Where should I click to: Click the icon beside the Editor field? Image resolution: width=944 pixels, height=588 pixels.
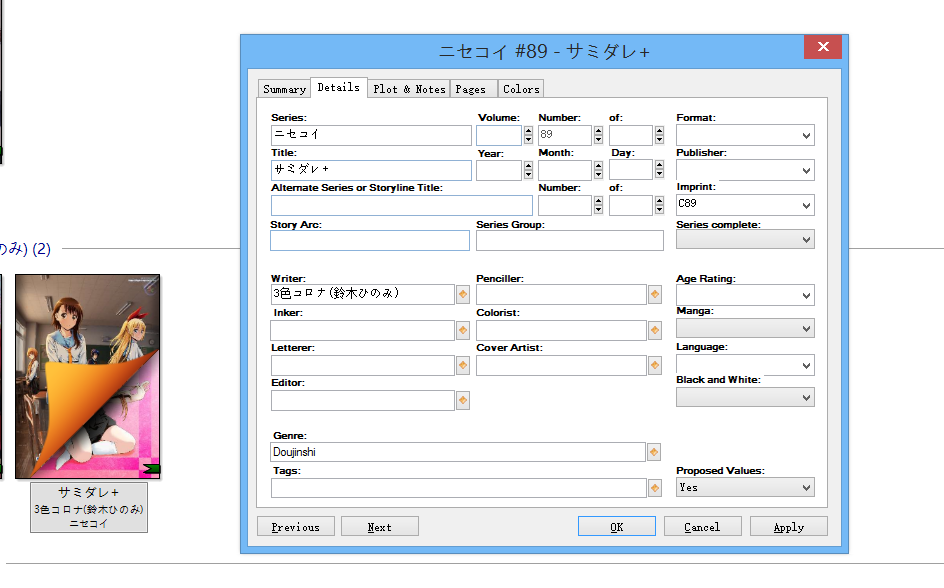(x=462, y=401)
